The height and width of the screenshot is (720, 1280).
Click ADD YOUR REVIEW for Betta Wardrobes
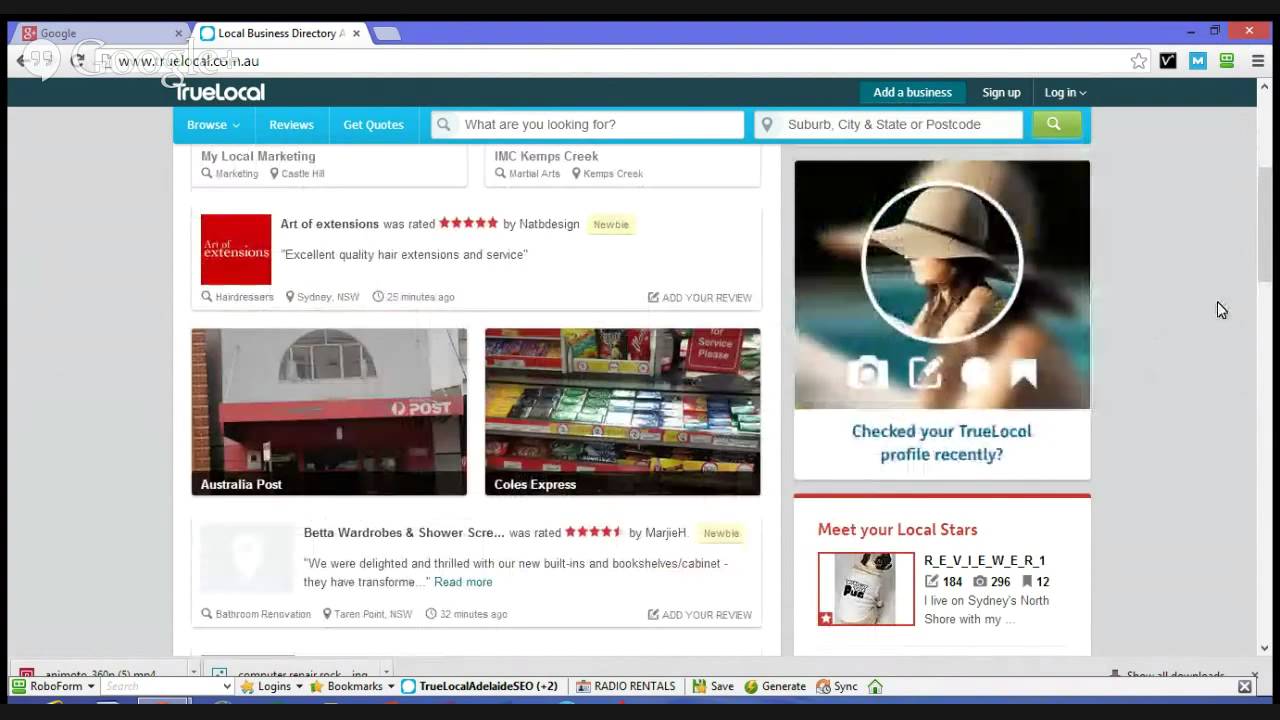pyautogui.click(x=699, y=615)
